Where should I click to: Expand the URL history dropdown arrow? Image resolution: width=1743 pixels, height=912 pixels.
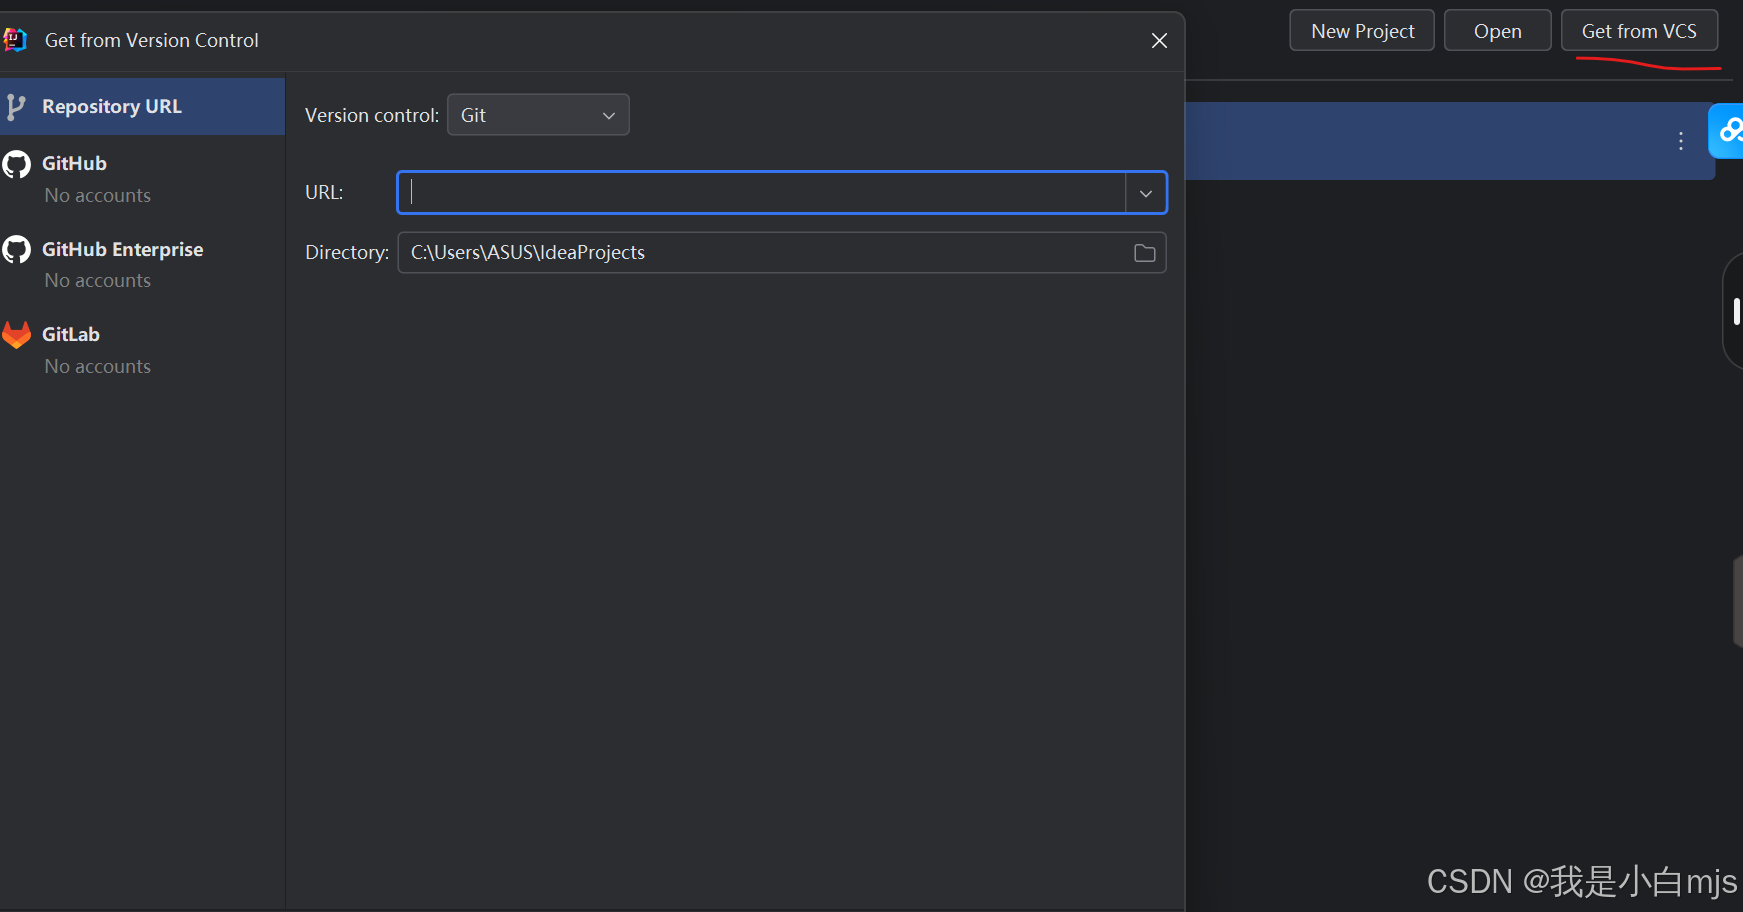click(x=1146, y=193)
